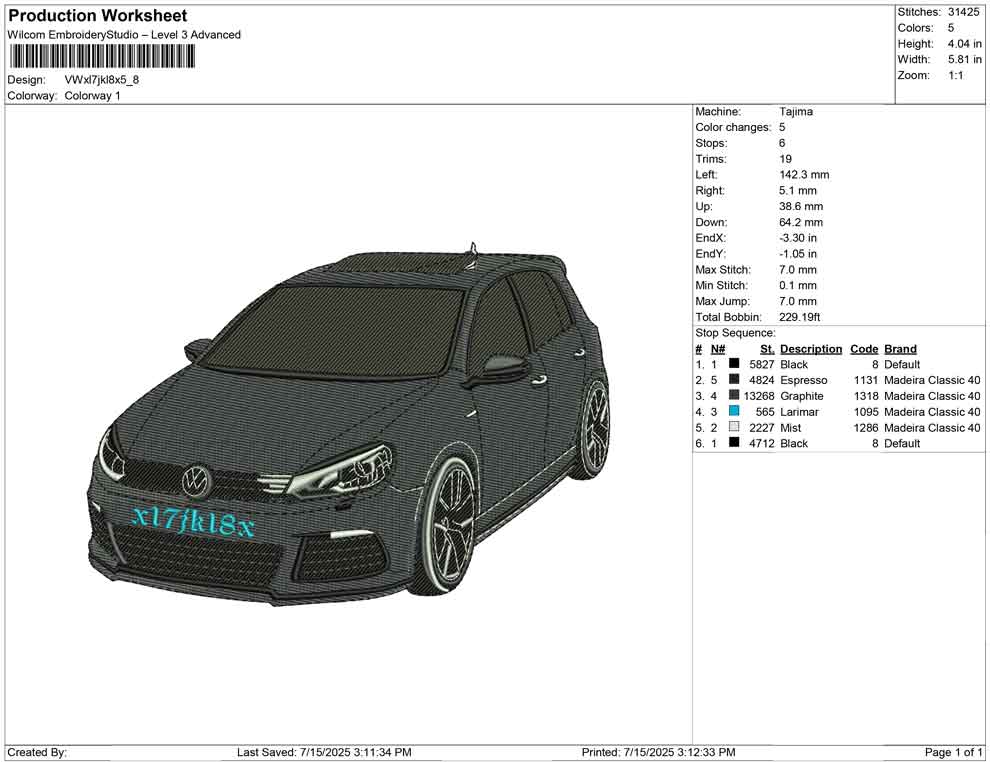Select the Mist color swatch

(x=734, y=428)
